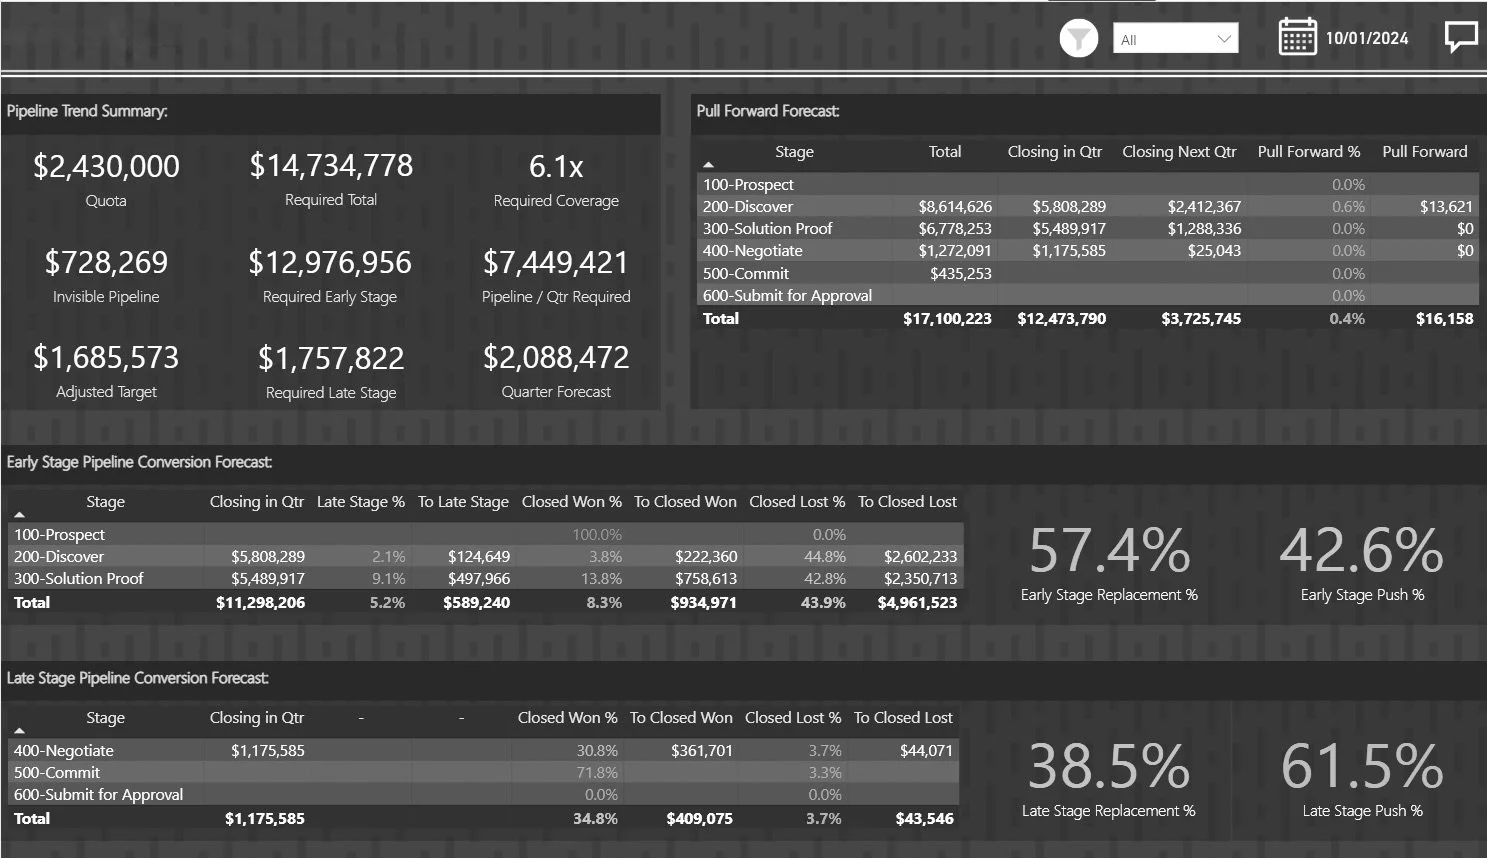
Task: Select 200-Discover row in Pull Forward Forecast table
Action: coord(1087,206)
